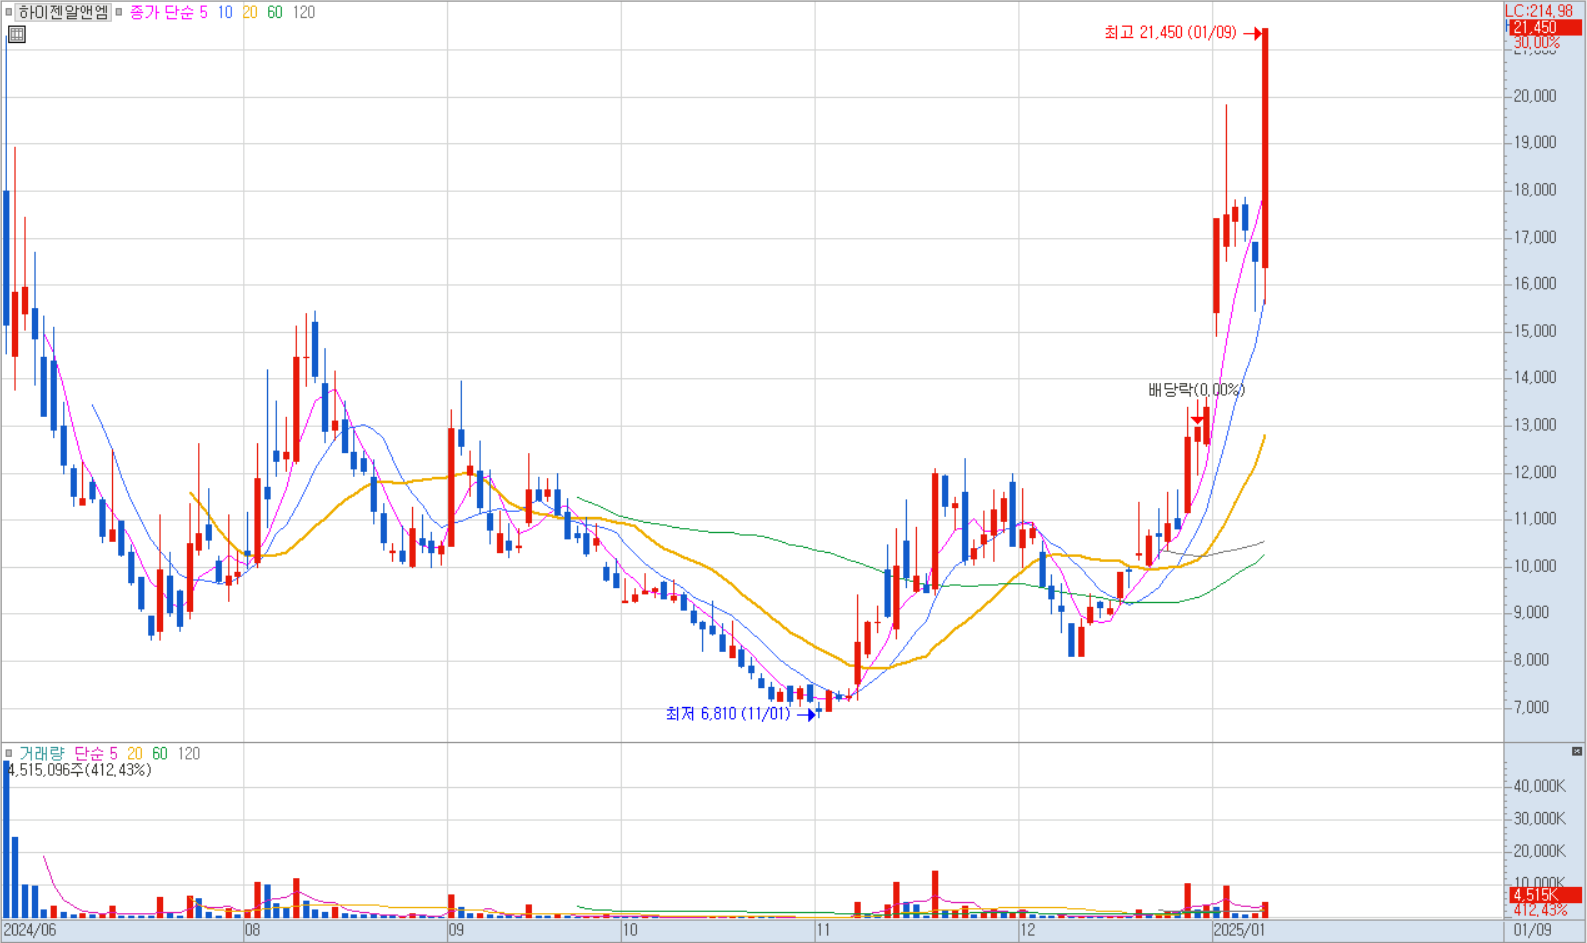Click the 10,000 price axis label
Screen dimensions: 1587x943
(1535, 566)
